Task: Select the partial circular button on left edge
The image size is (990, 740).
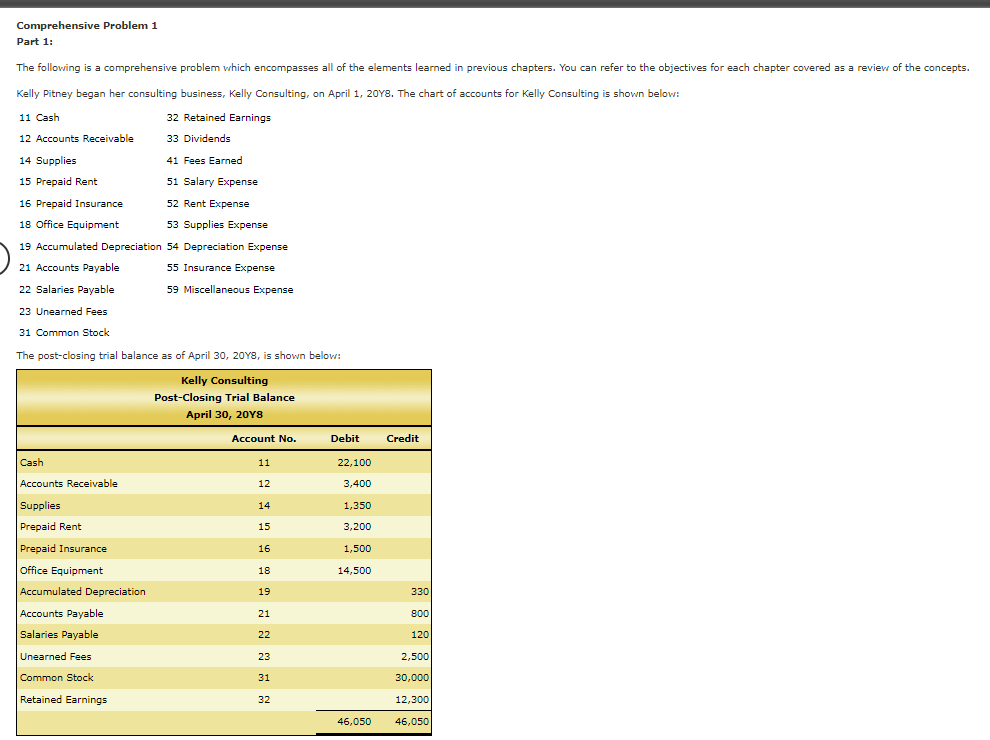Action: click(x=2, y=258)
